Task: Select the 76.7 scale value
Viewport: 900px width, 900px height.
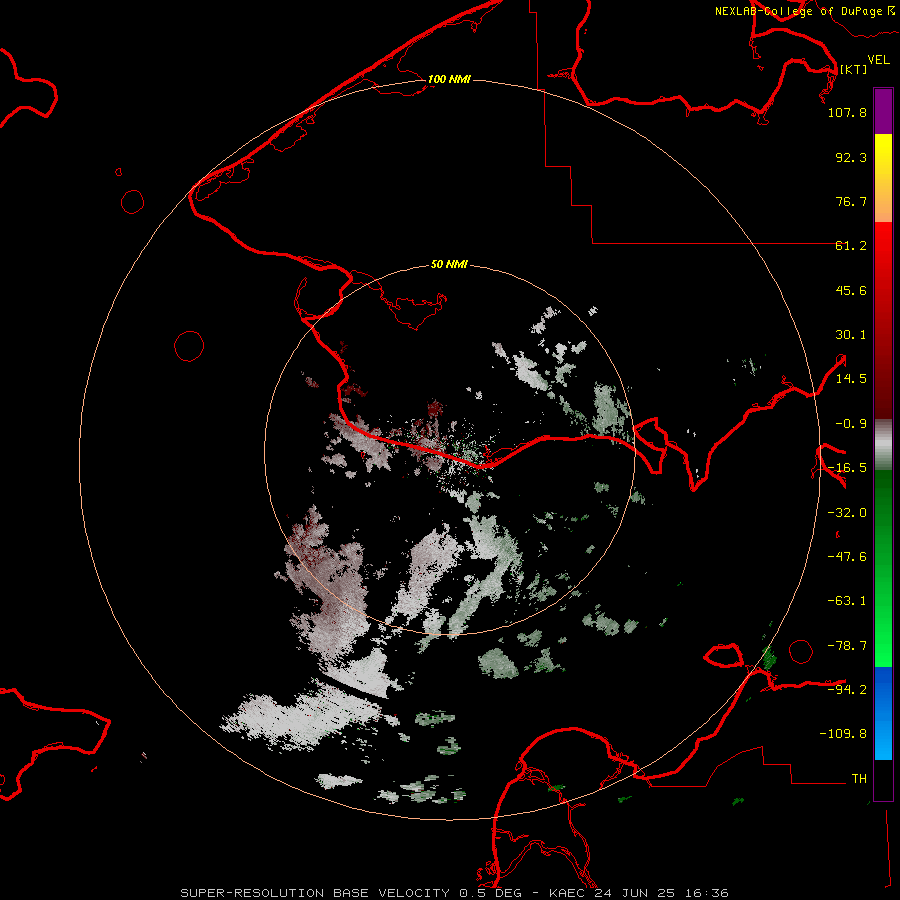Action: [851, 201]
